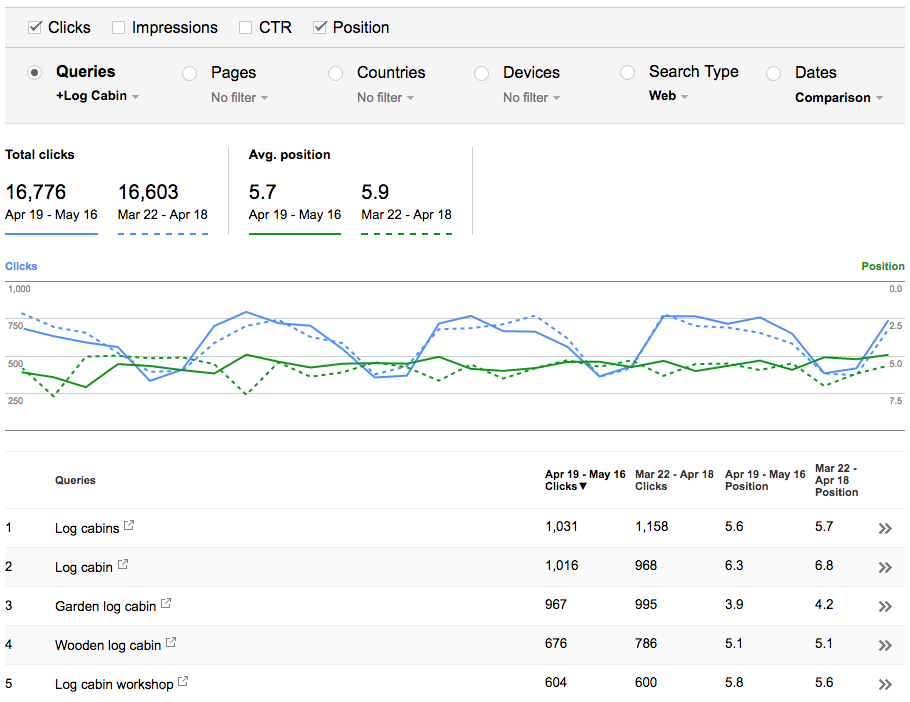910x702 pixels.
Task: Select the Countries radio button
Action: point(336,73)
